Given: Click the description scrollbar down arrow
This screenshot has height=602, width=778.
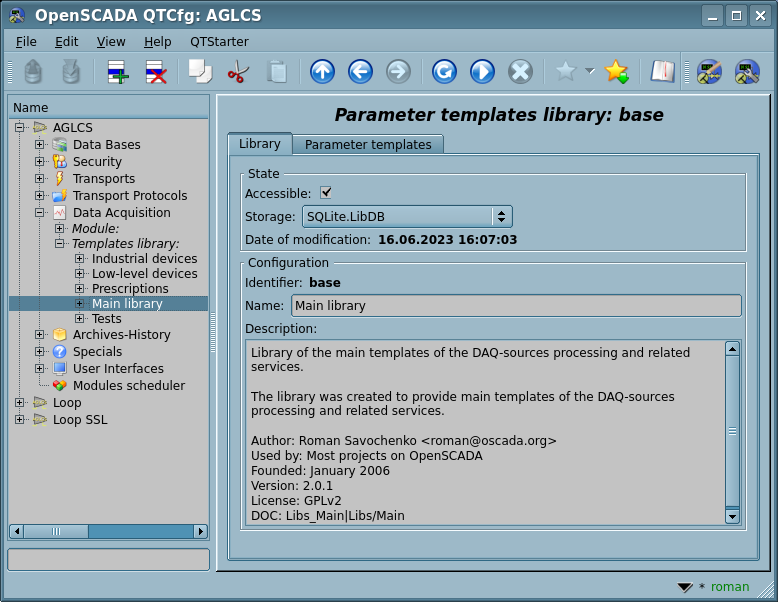Looking at the screenshot, I should pyautogui.click(x=732, y=516).
